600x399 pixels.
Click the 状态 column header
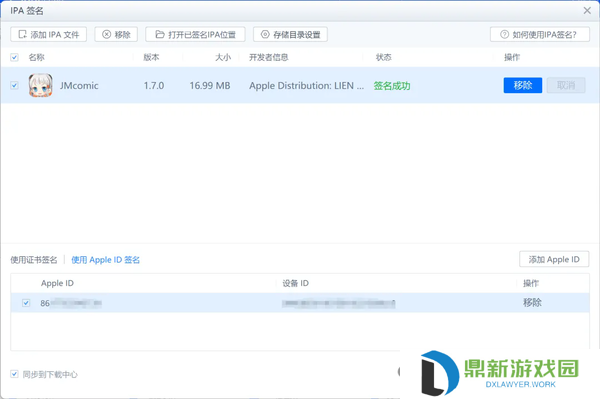coord(383,57)
